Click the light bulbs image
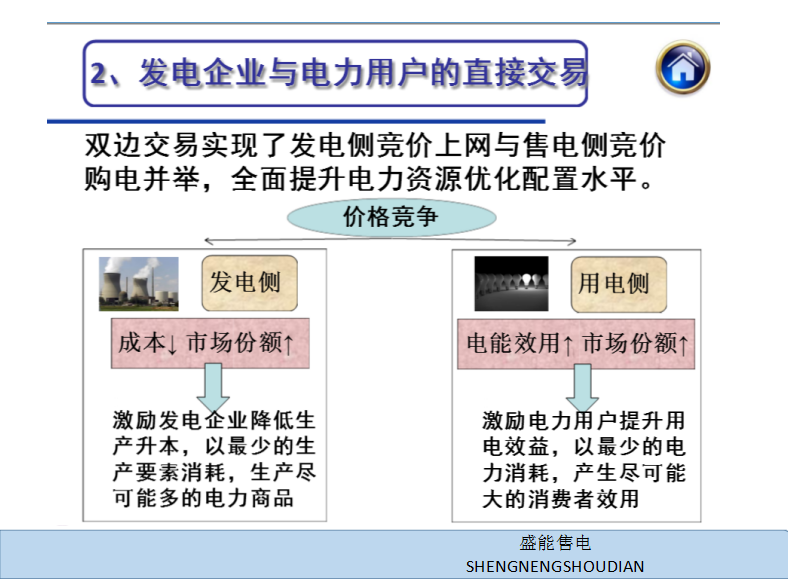Image resolution: width=788 pixels, height=579 pixels. (512, 283)
